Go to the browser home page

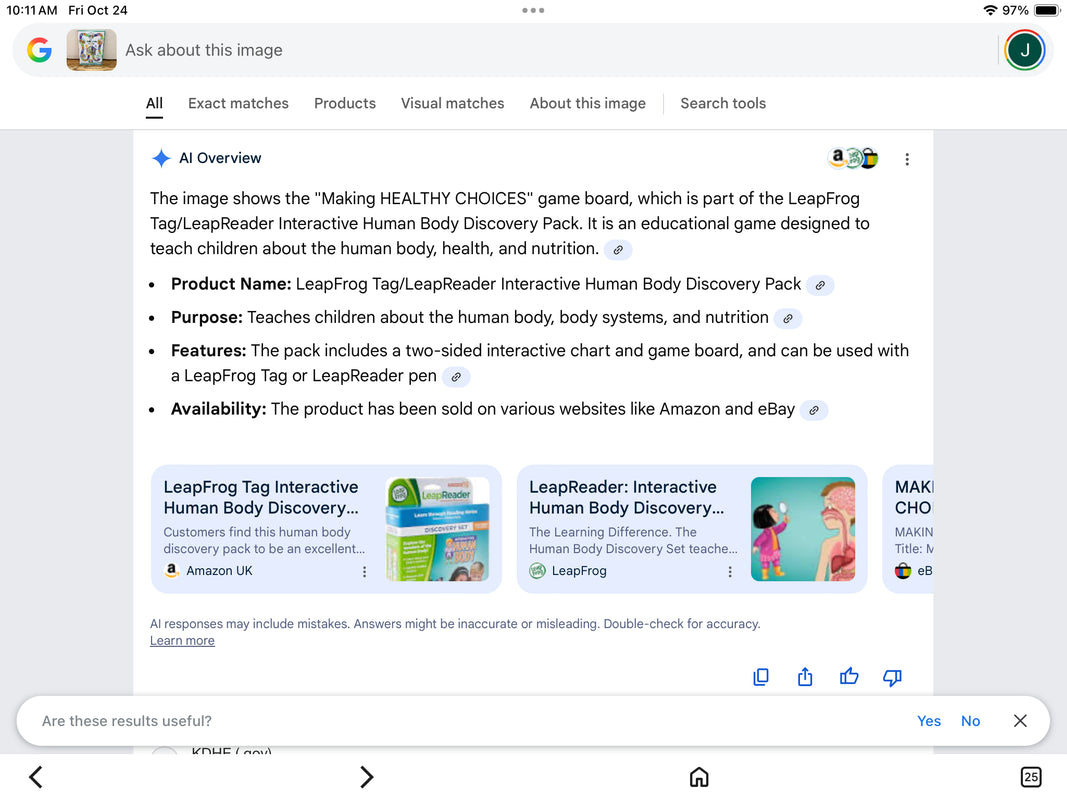click(x=699, y=777)
